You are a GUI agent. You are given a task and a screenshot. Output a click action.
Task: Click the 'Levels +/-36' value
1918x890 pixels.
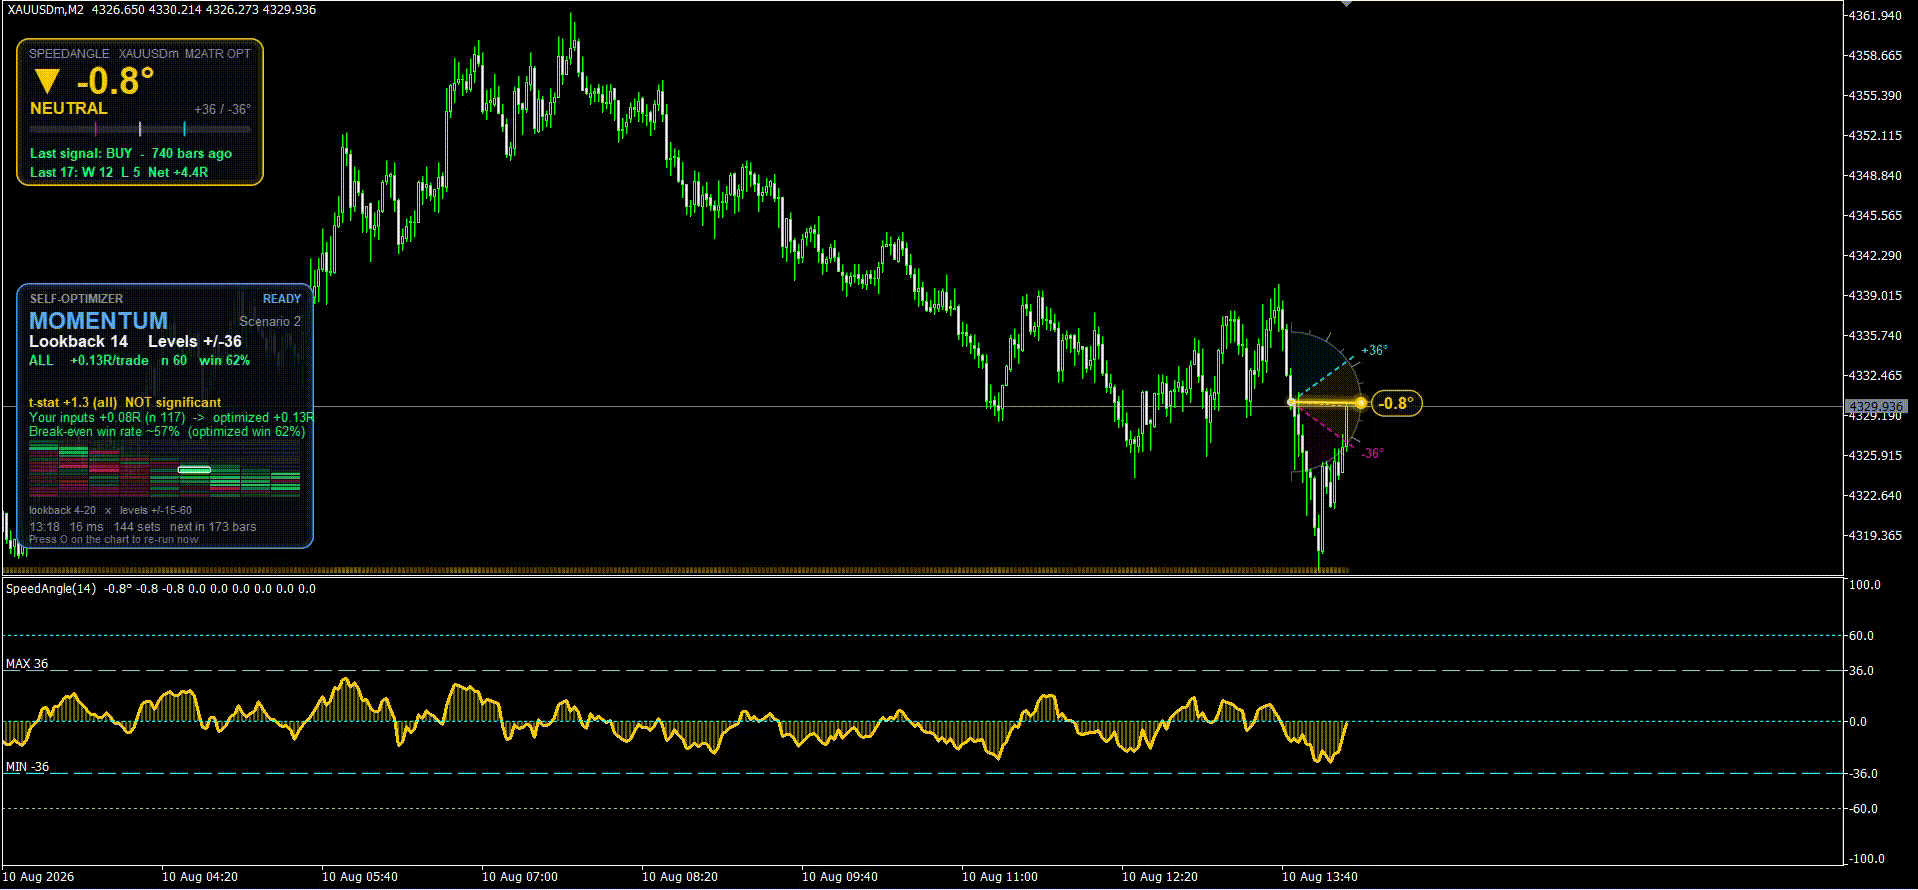point(195,342)
